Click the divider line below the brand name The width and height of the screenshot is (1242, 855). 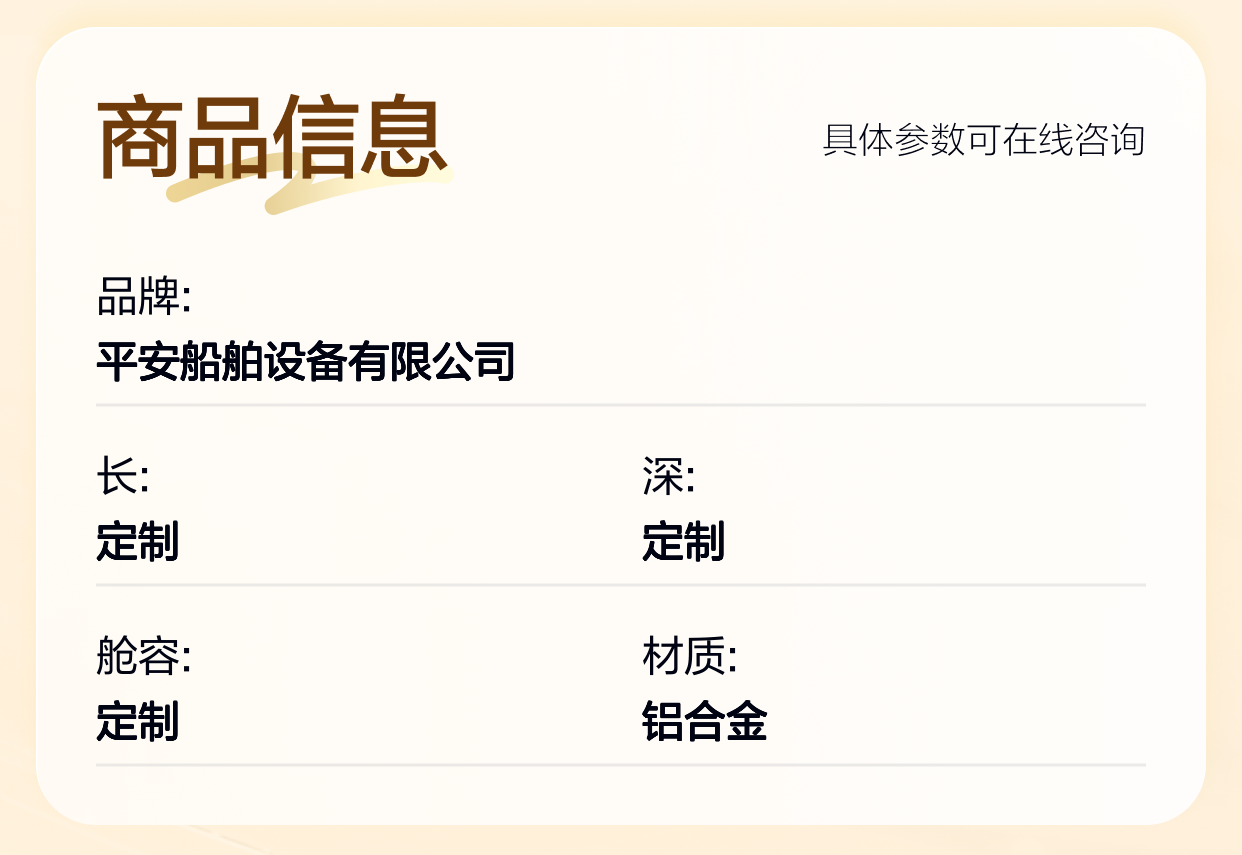[620, 405]
